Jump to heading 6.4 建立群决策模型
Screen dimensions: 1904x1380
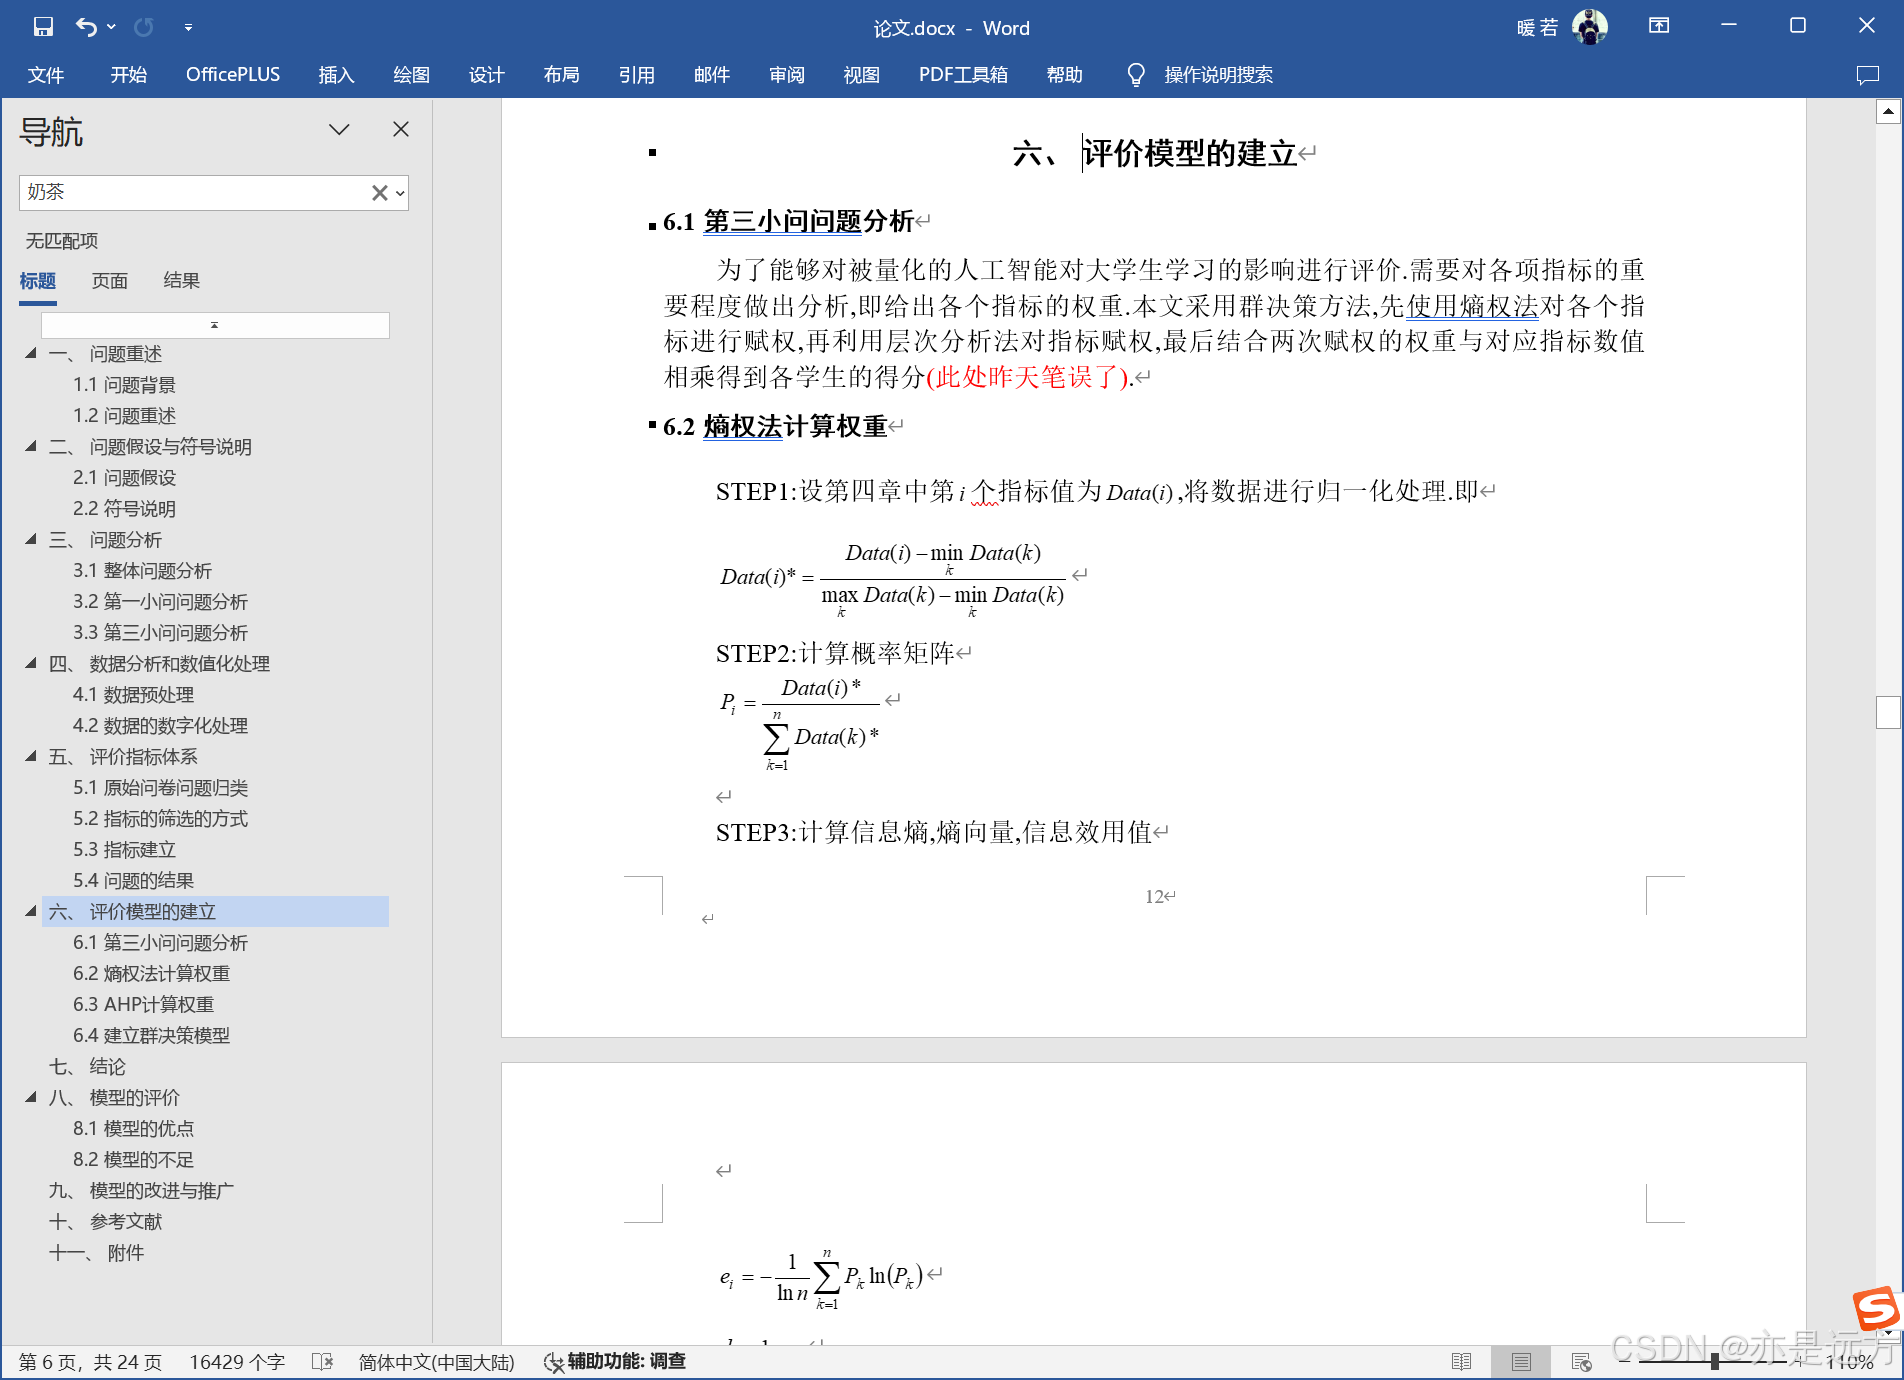[x=151, y=1036]
